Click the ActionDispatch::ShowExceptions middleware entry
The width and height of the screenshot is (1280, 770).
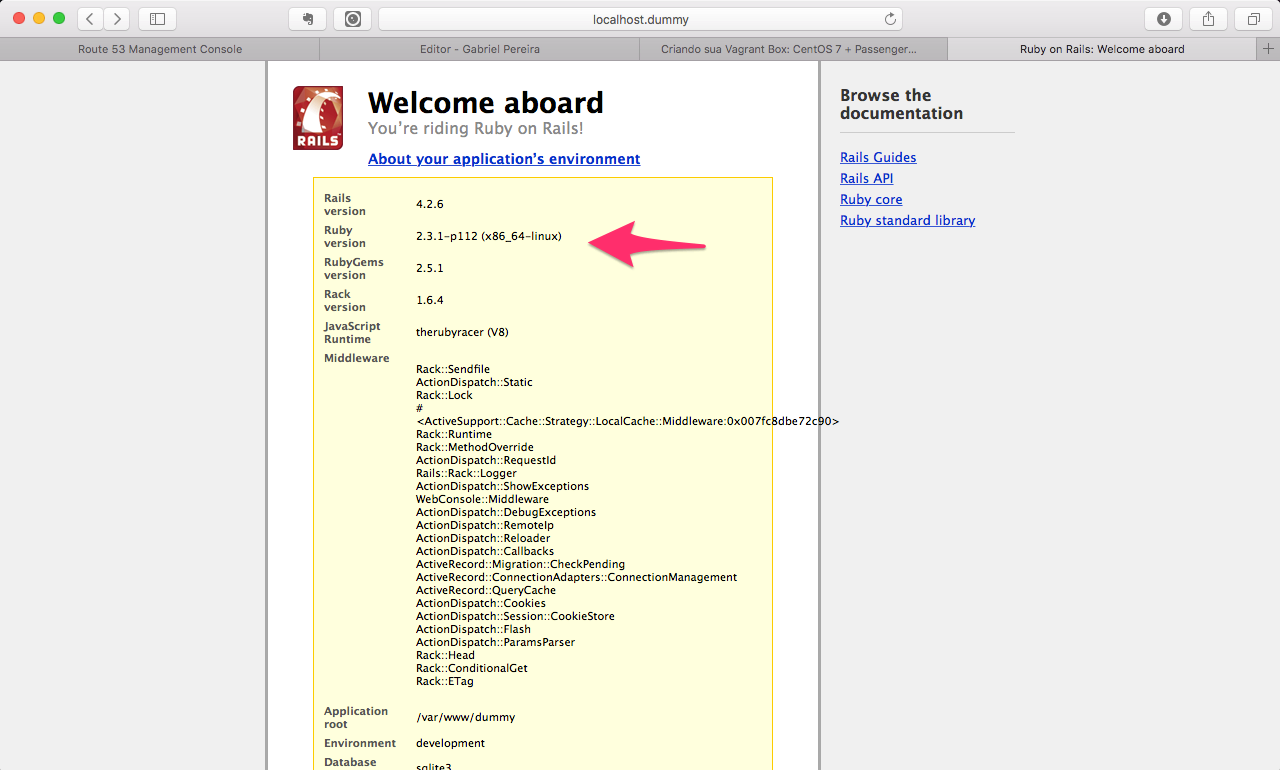[x=502, y=486]
